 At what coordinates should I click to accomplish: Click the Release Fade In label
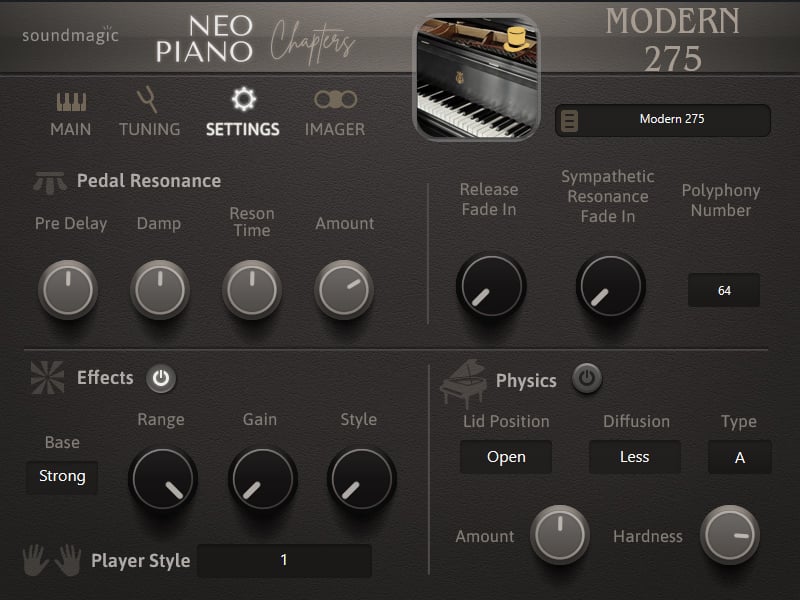489,199
